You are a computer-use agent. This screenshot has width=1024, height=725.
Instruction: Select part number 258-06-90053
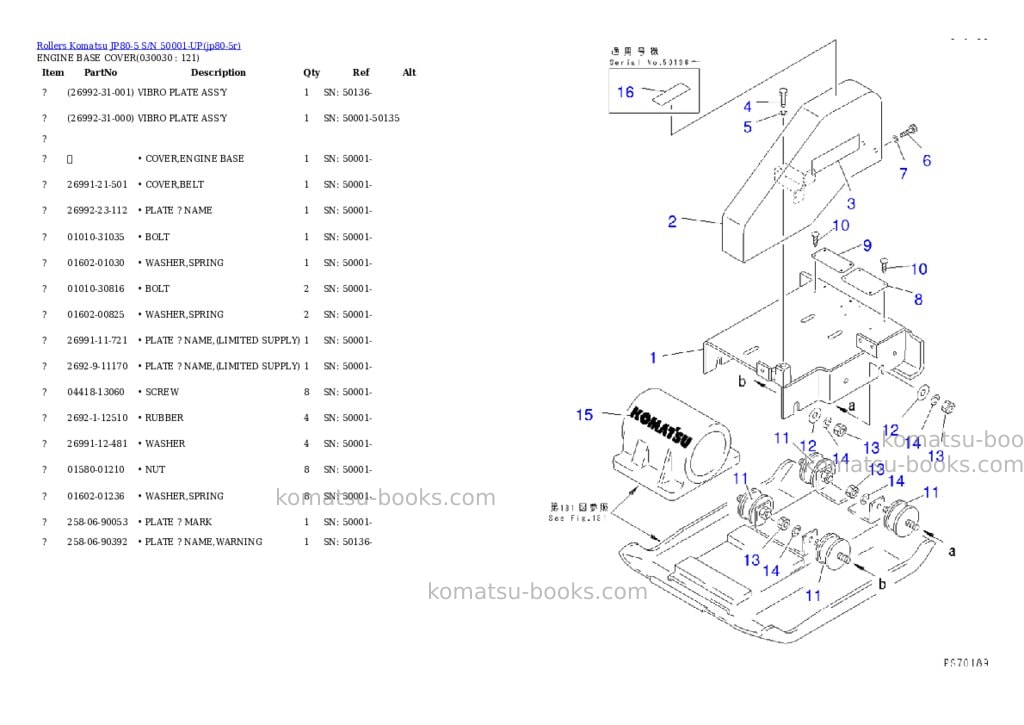pos(97,522)
